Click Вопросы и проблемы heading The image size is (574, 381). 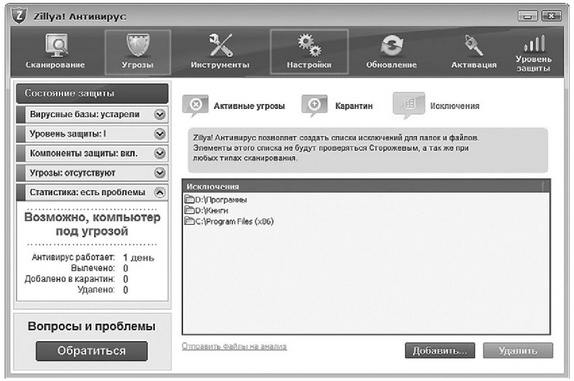pos(92,326)
